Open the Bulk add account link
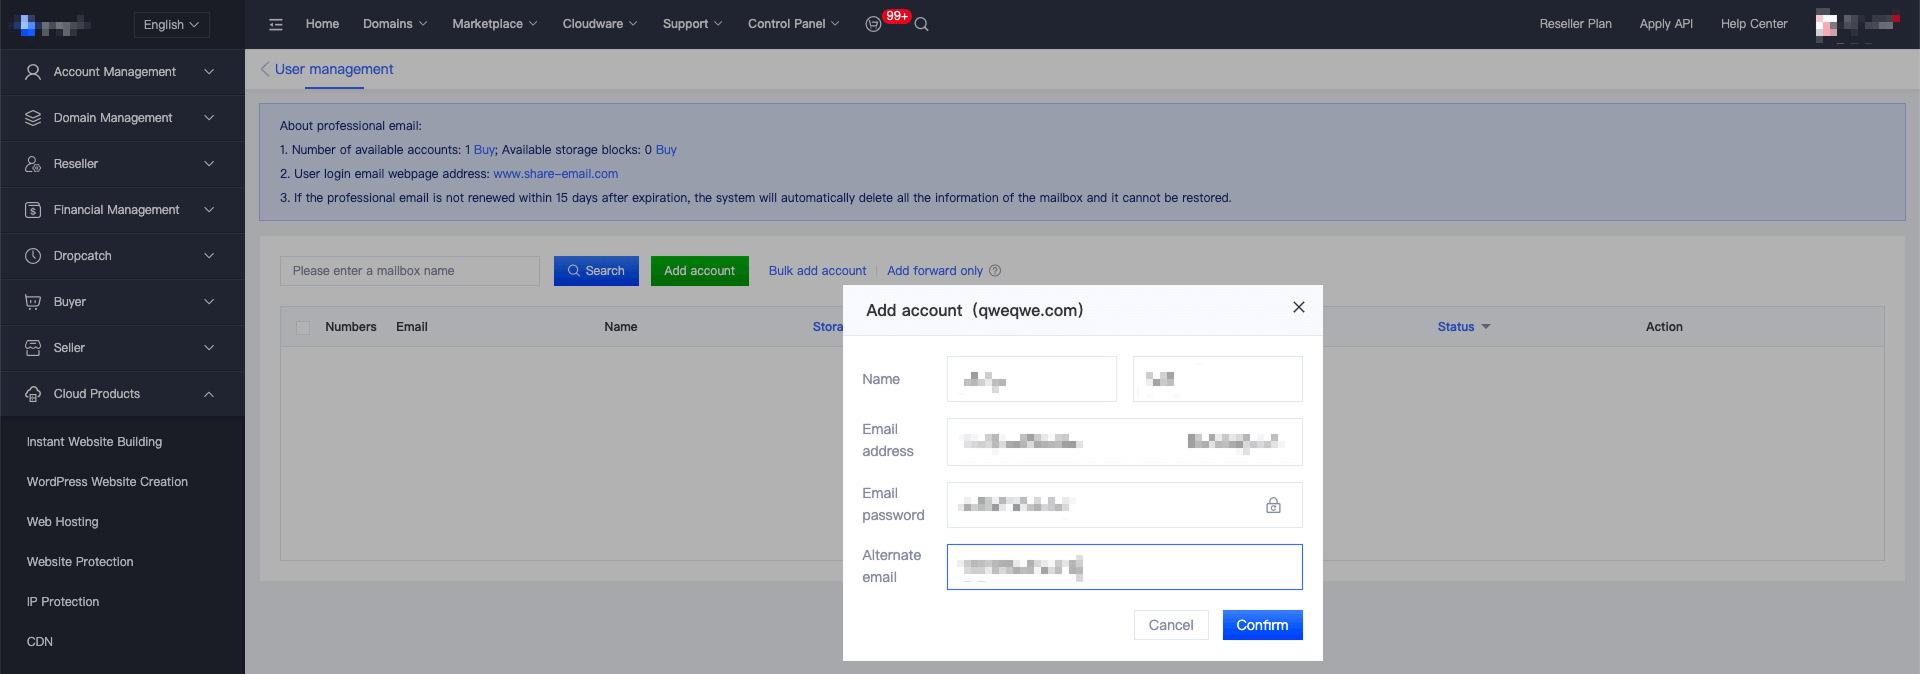Image resolution: width=1920 pixels, height=674 pixels. click(817, 271)
